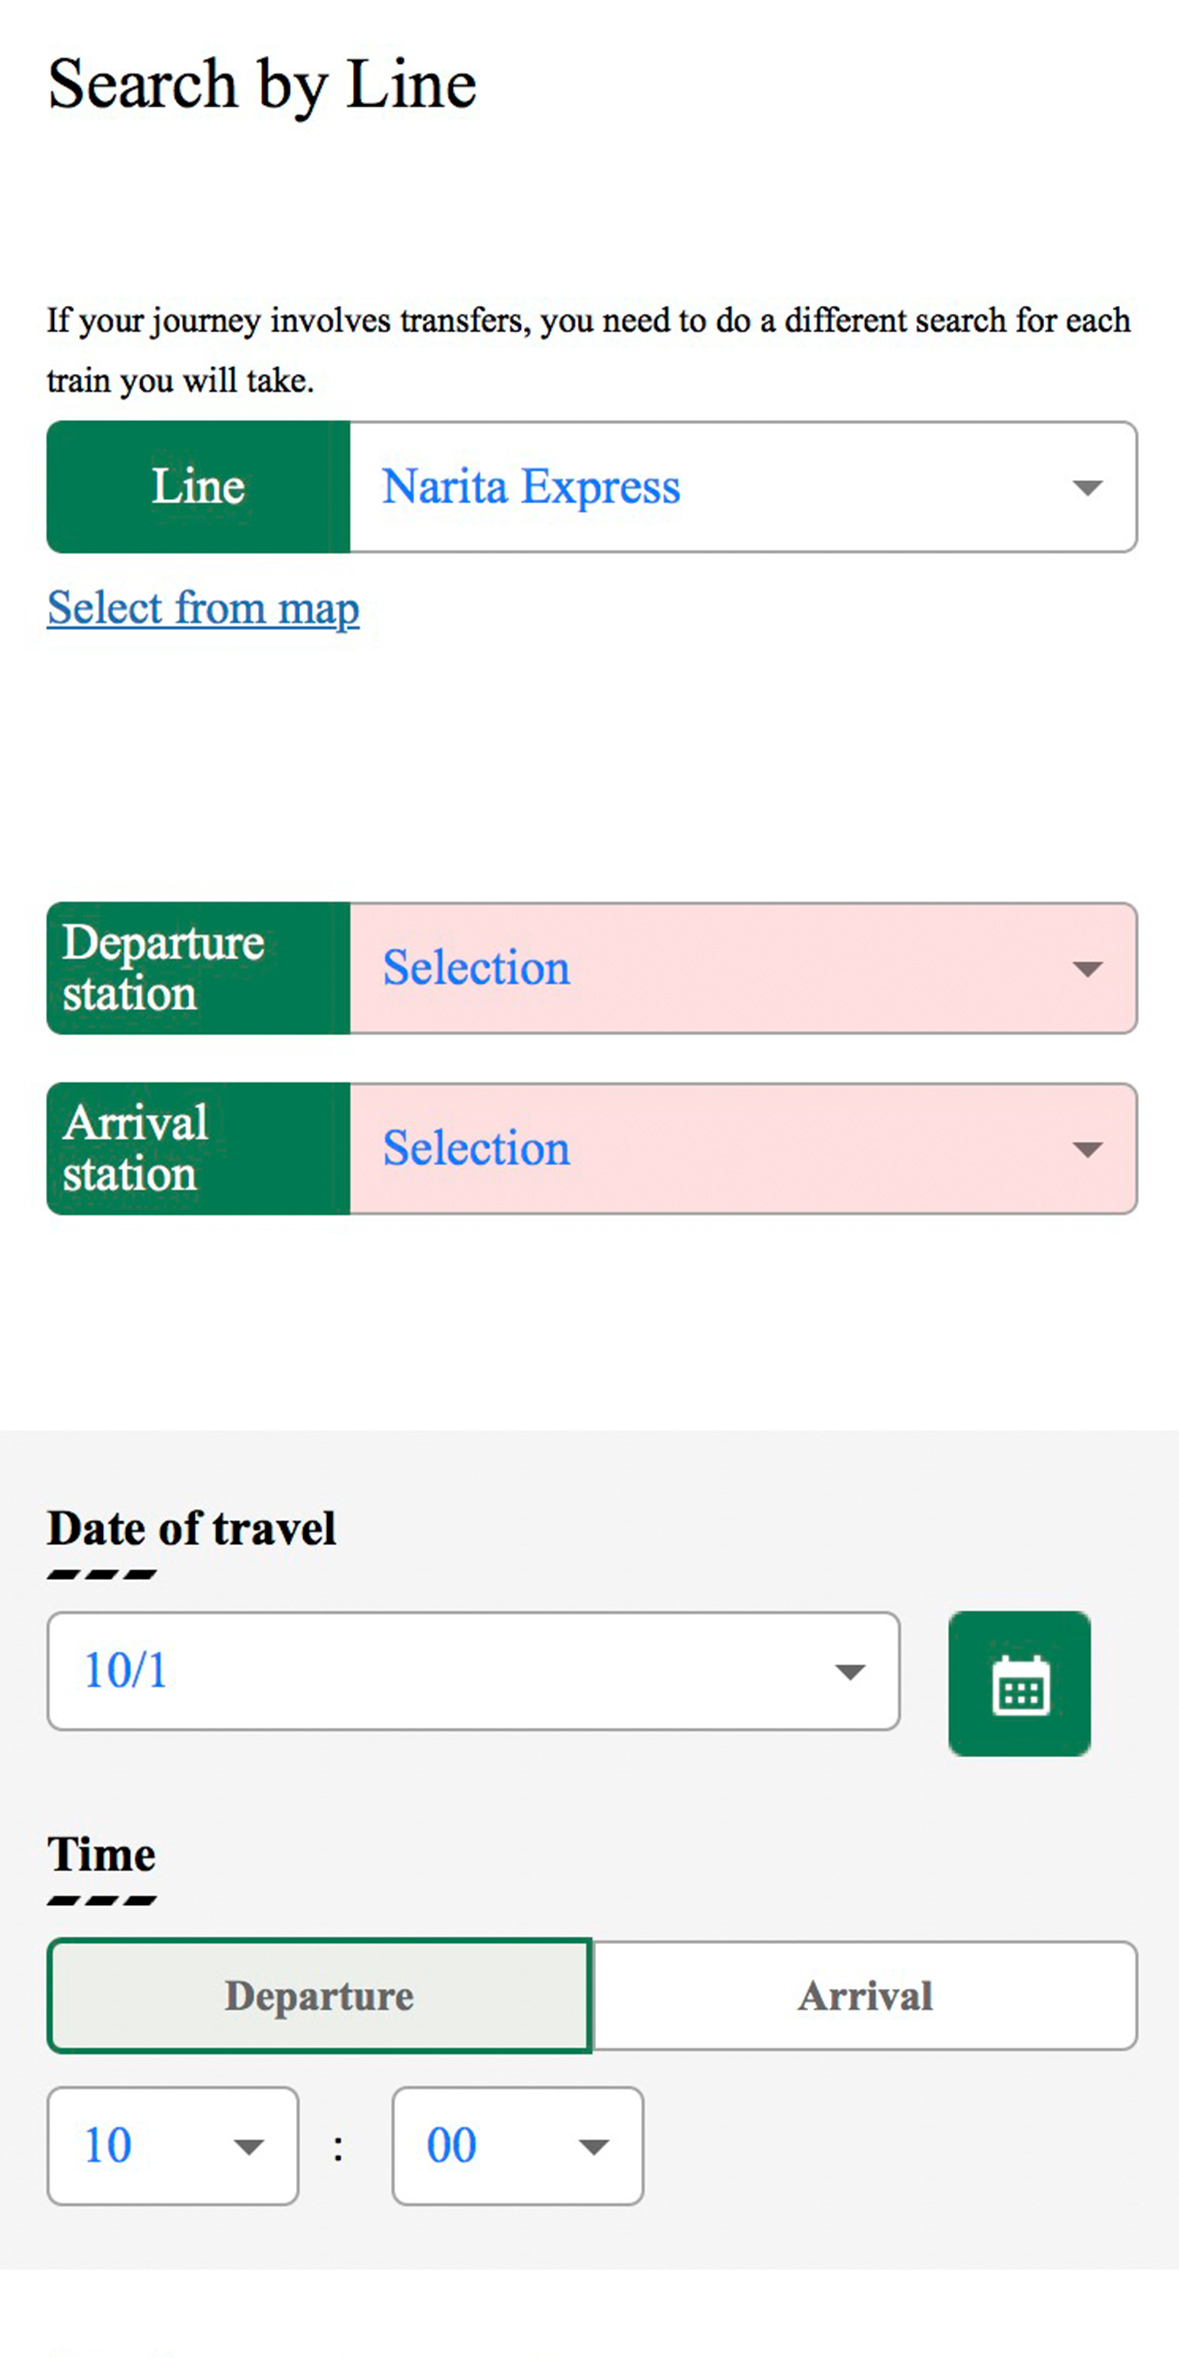The width and height of the screenshot is (1179, 2358).
Task: Select the Departure time option
Action: tap(319, 1996)
